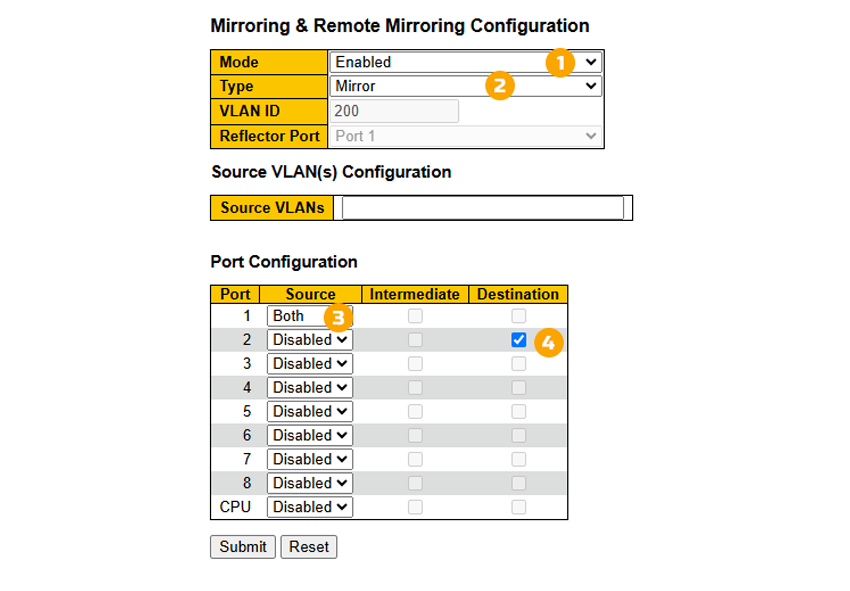Expand the Source dropdown for port 2
The width and height of the screenshot is (850, 591).
[x=310, y=340]
